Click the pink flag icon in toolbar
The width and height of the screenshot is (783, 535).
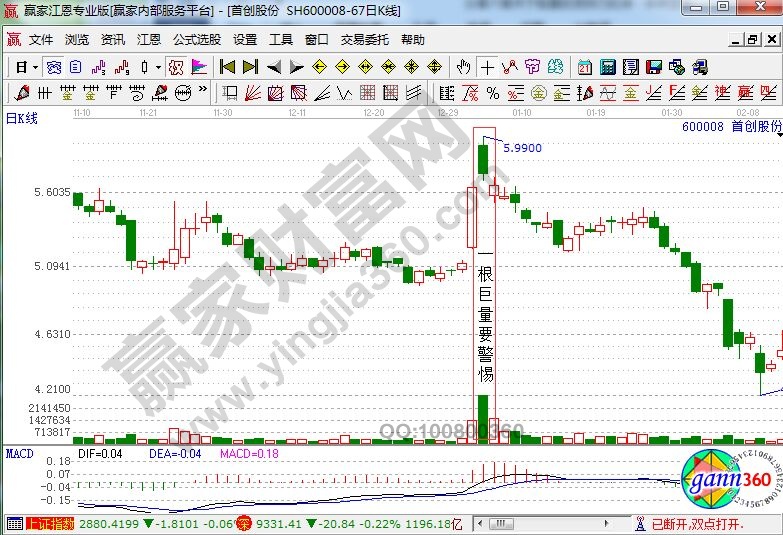pyautogui.click(x=199, y=67)
